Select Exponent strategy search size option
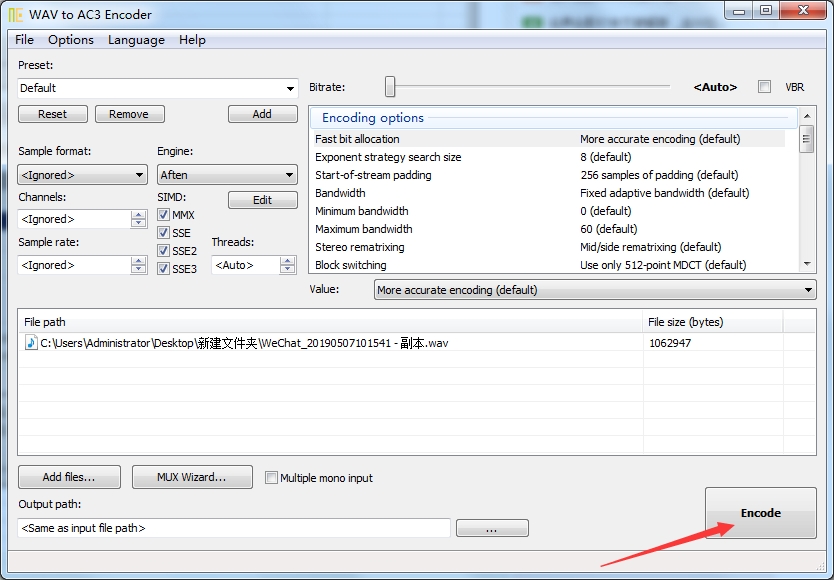This screenshot has width=834, height=580. point(549,157)
